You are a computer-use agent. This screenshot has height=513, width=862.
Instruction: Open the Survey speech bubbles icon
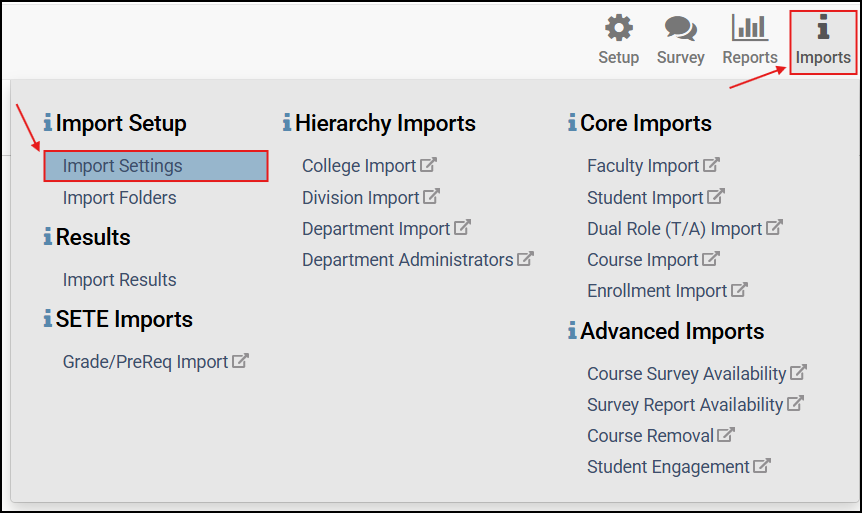(x=680, y=28)
